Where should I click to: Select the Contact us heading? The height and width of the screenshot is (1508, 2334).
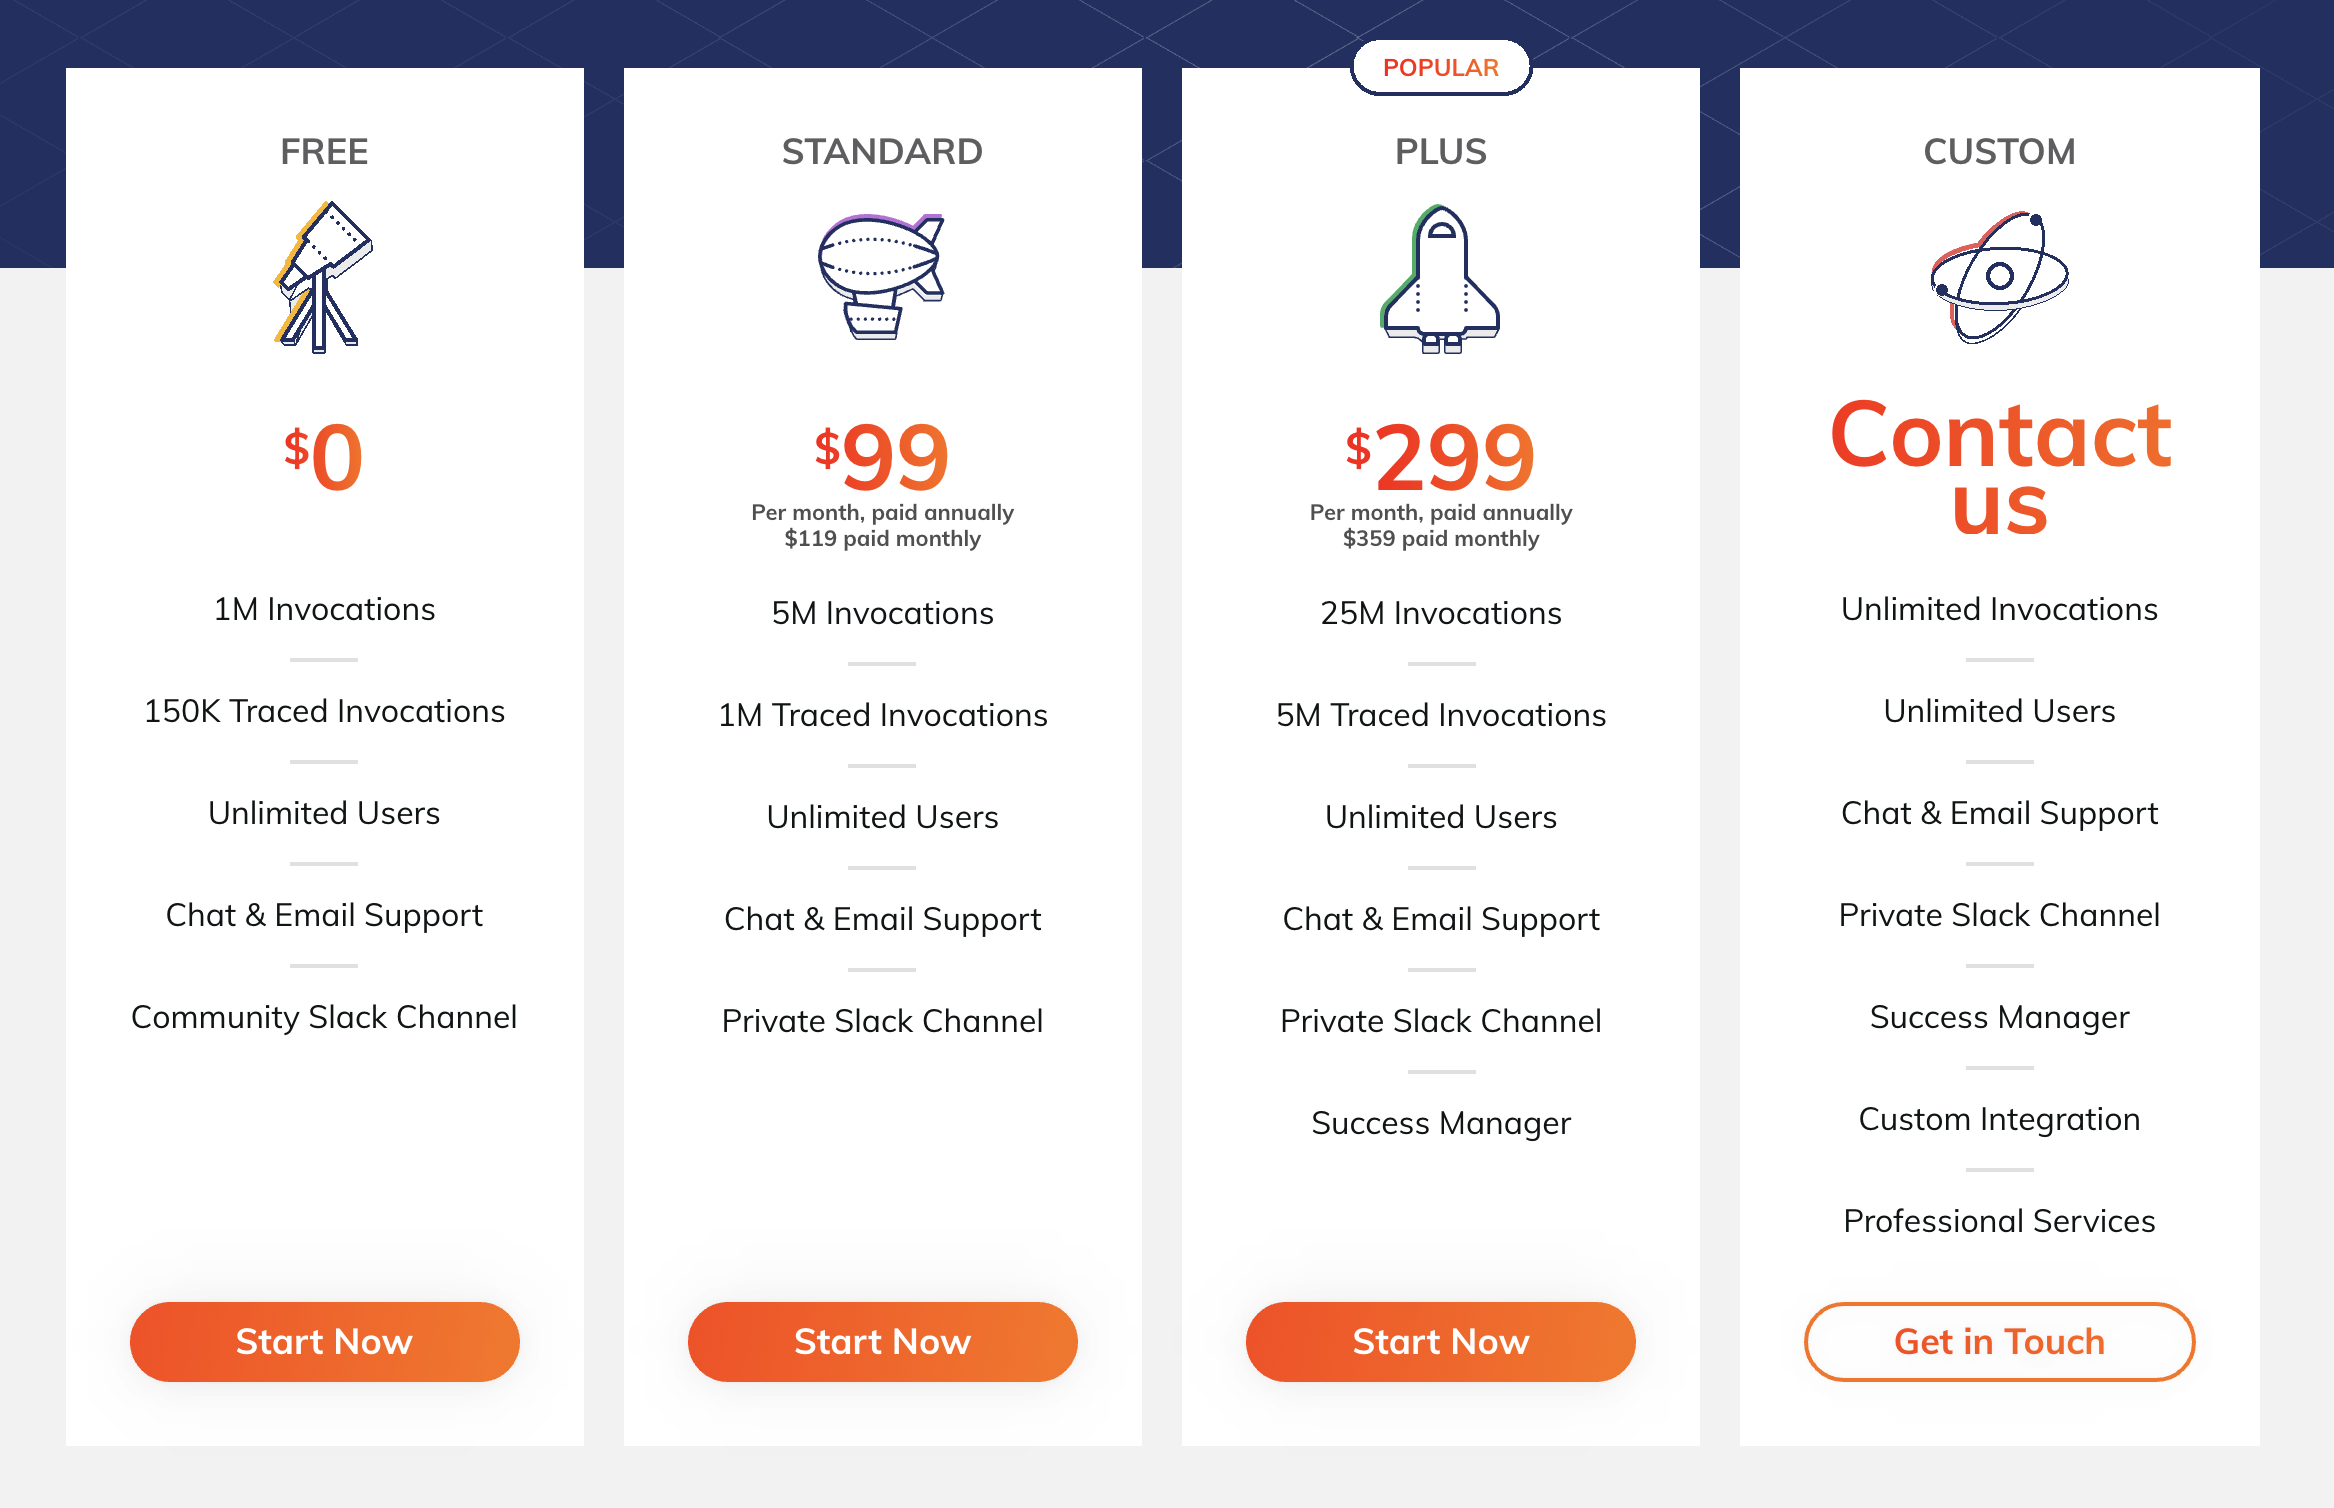coord(2000,467)
